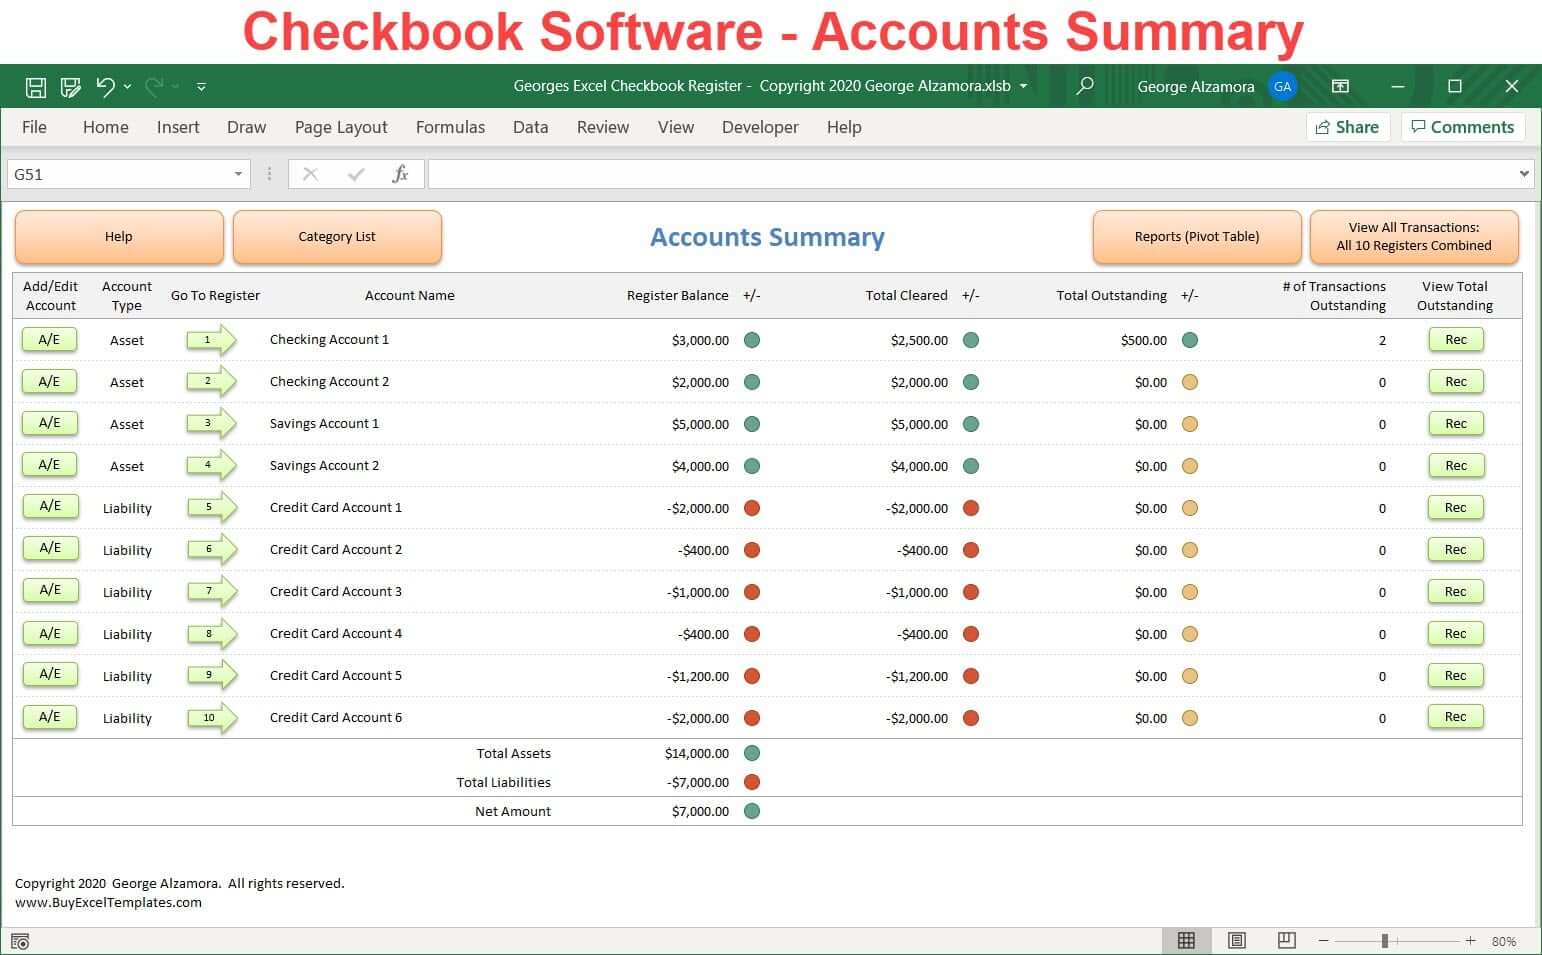
Task: Go to register 1 arrow for Checking Account 1
Action: coord(211,340)
